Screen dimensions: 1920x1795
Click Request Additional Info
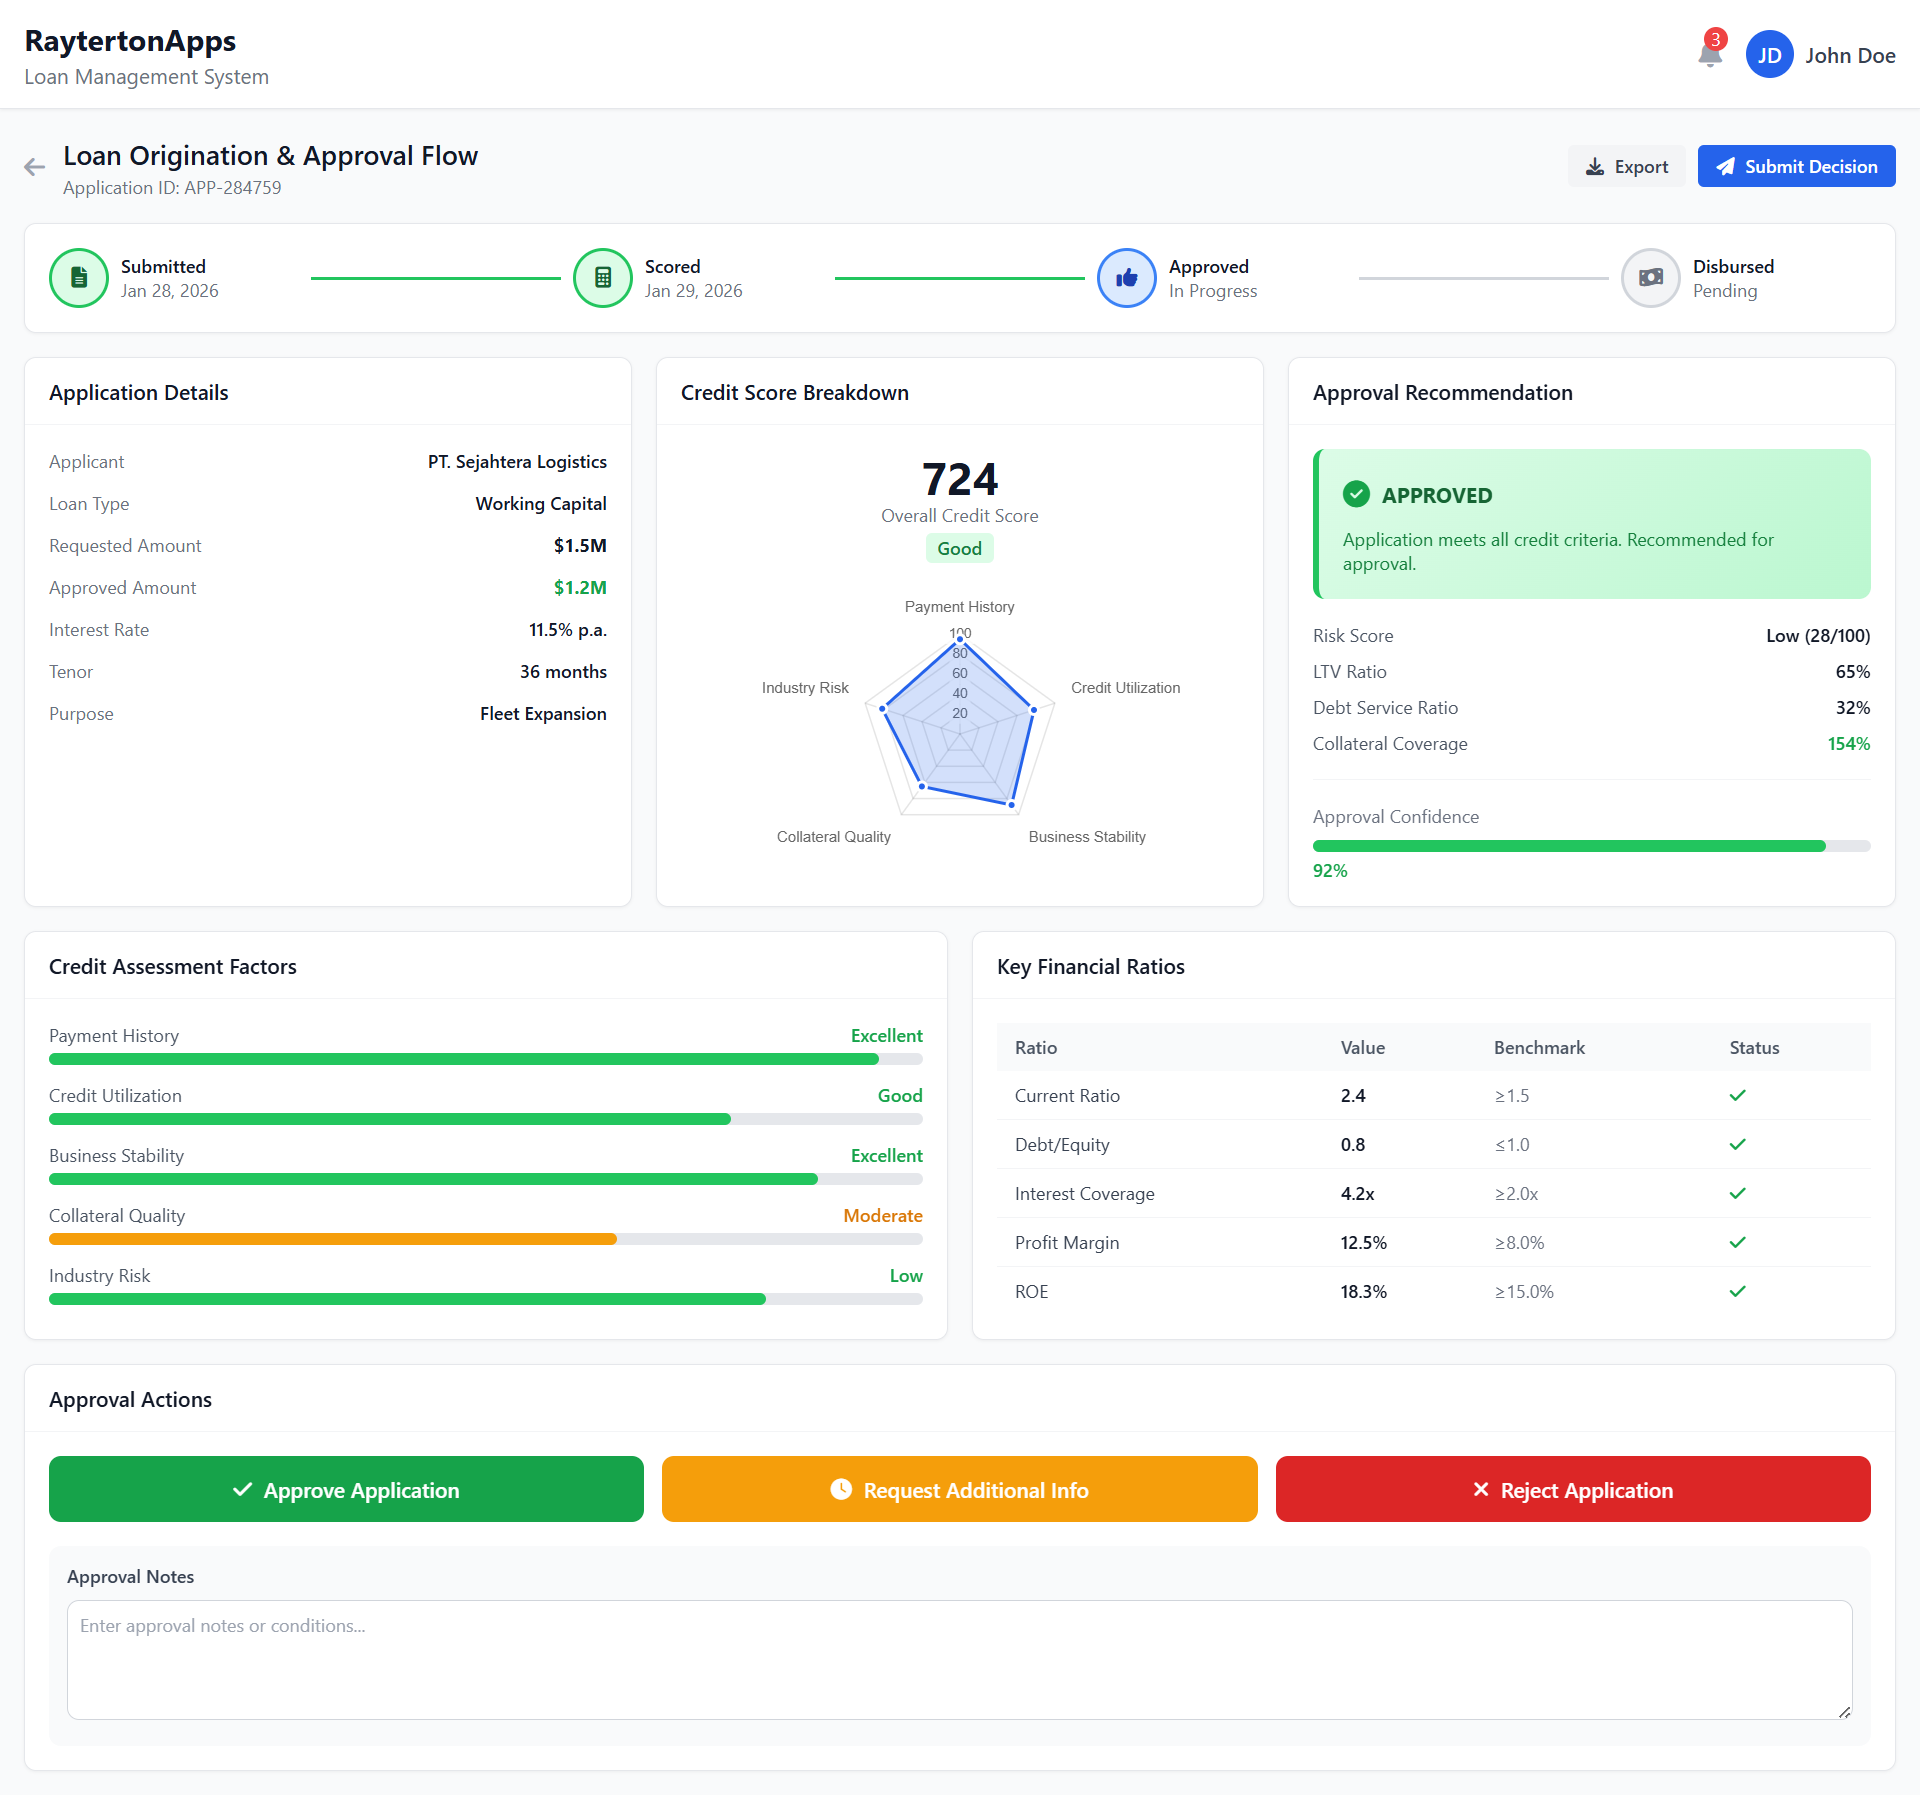(959, 1489)
